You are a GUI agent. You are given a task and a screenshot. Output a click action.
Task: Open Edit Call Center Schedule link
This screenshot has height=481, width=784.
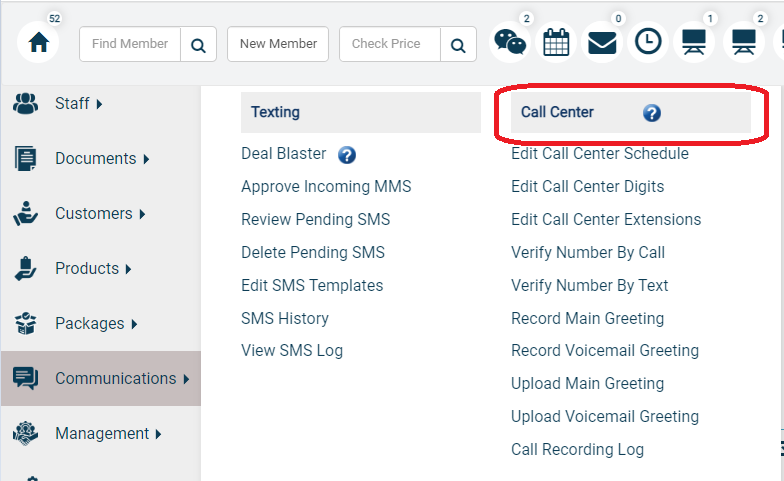pos(600,154)
